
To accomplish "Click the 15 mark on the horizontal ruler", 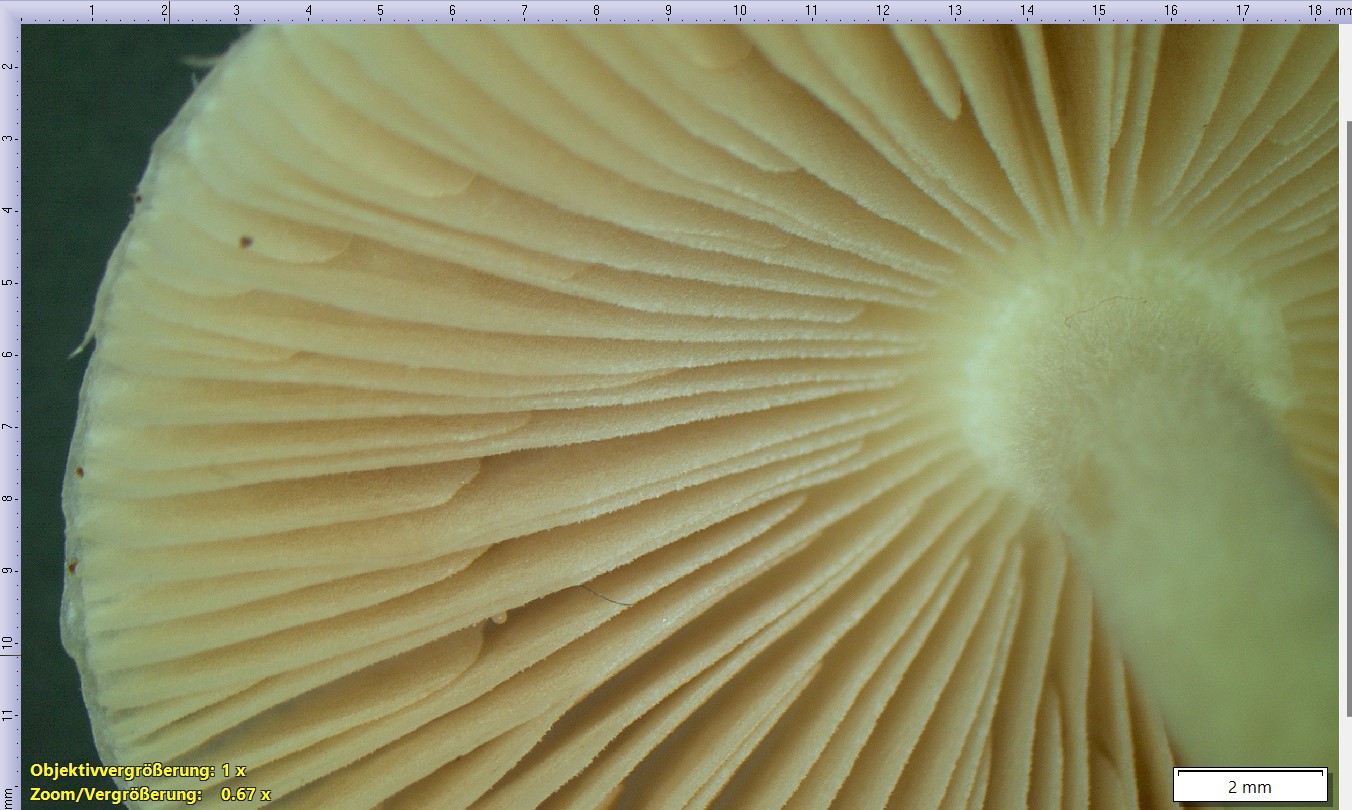I will click(x=1098, y=11).
